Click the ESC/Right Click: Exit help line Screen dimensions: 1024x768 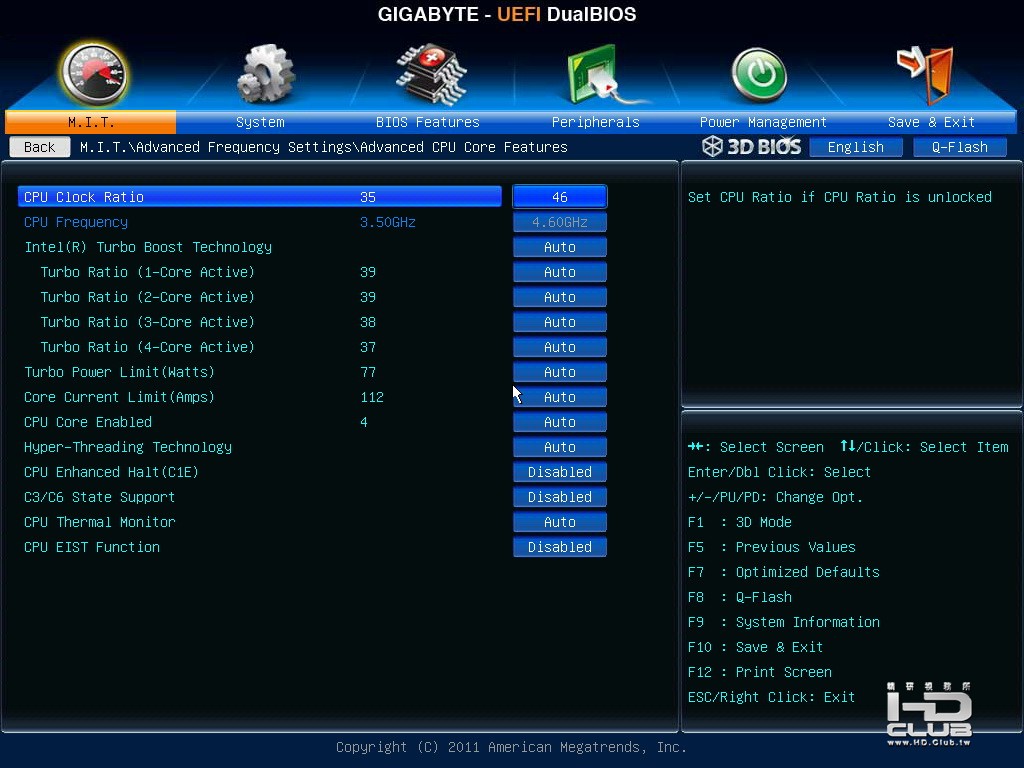coord(771,697)
